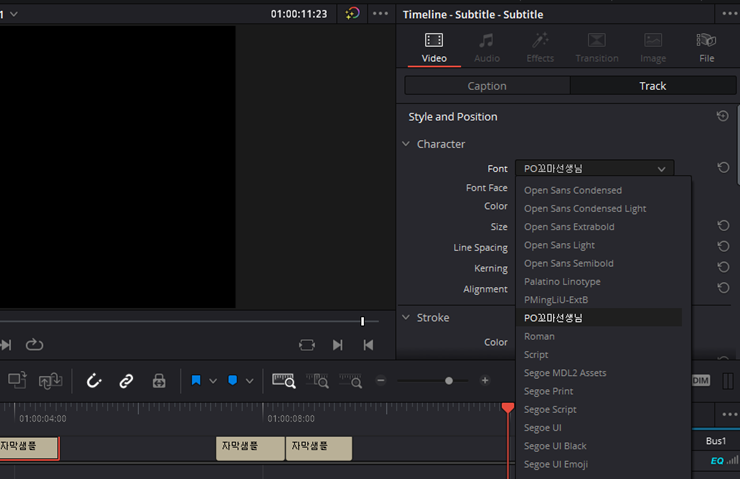Choose Segoe UI Emoji font
This screenshot has width=740, height=479.
(599, 464)
